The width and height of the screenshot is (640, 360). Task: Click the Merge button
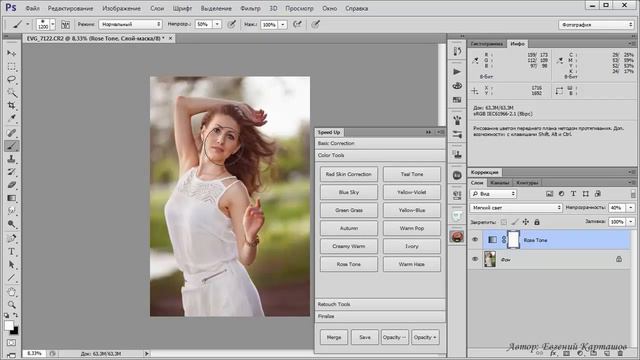click(334, 337)
